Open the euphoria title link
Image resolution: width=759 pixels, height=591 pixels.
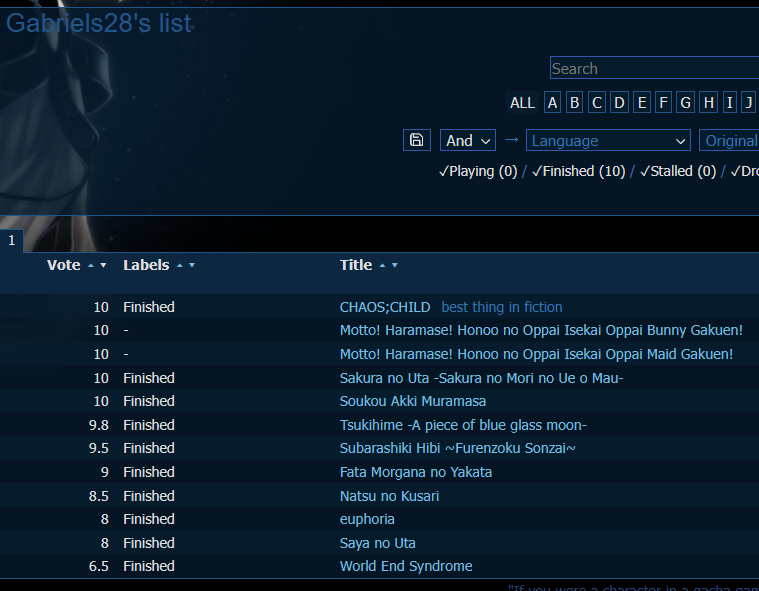click(x=367, y=519)
